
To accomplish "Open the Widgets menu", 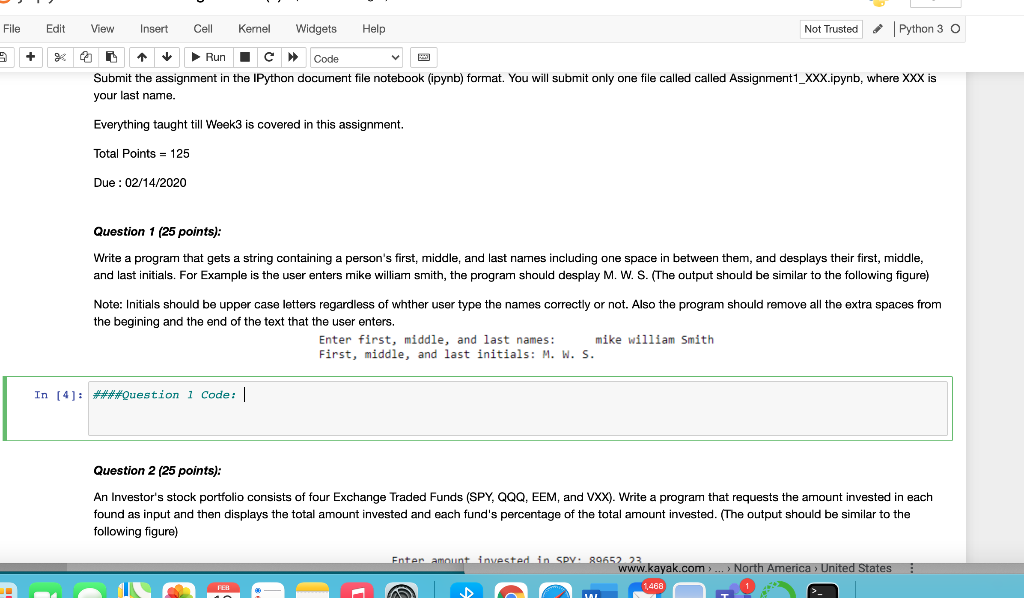I will pos(316,29).
